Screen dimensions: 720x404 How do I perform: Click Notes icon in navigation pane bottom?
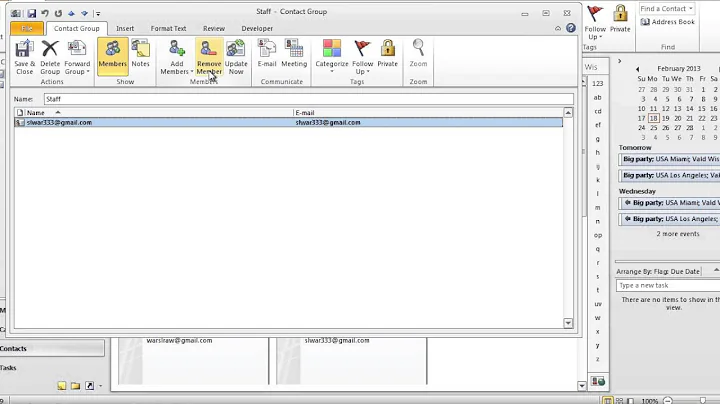click(x=62, y=386)
